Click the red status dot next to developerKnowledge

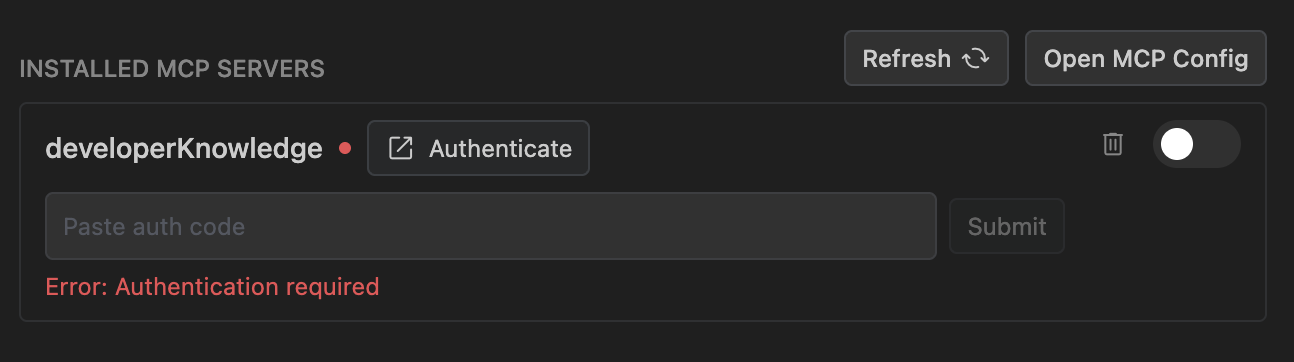click(345, 148)
